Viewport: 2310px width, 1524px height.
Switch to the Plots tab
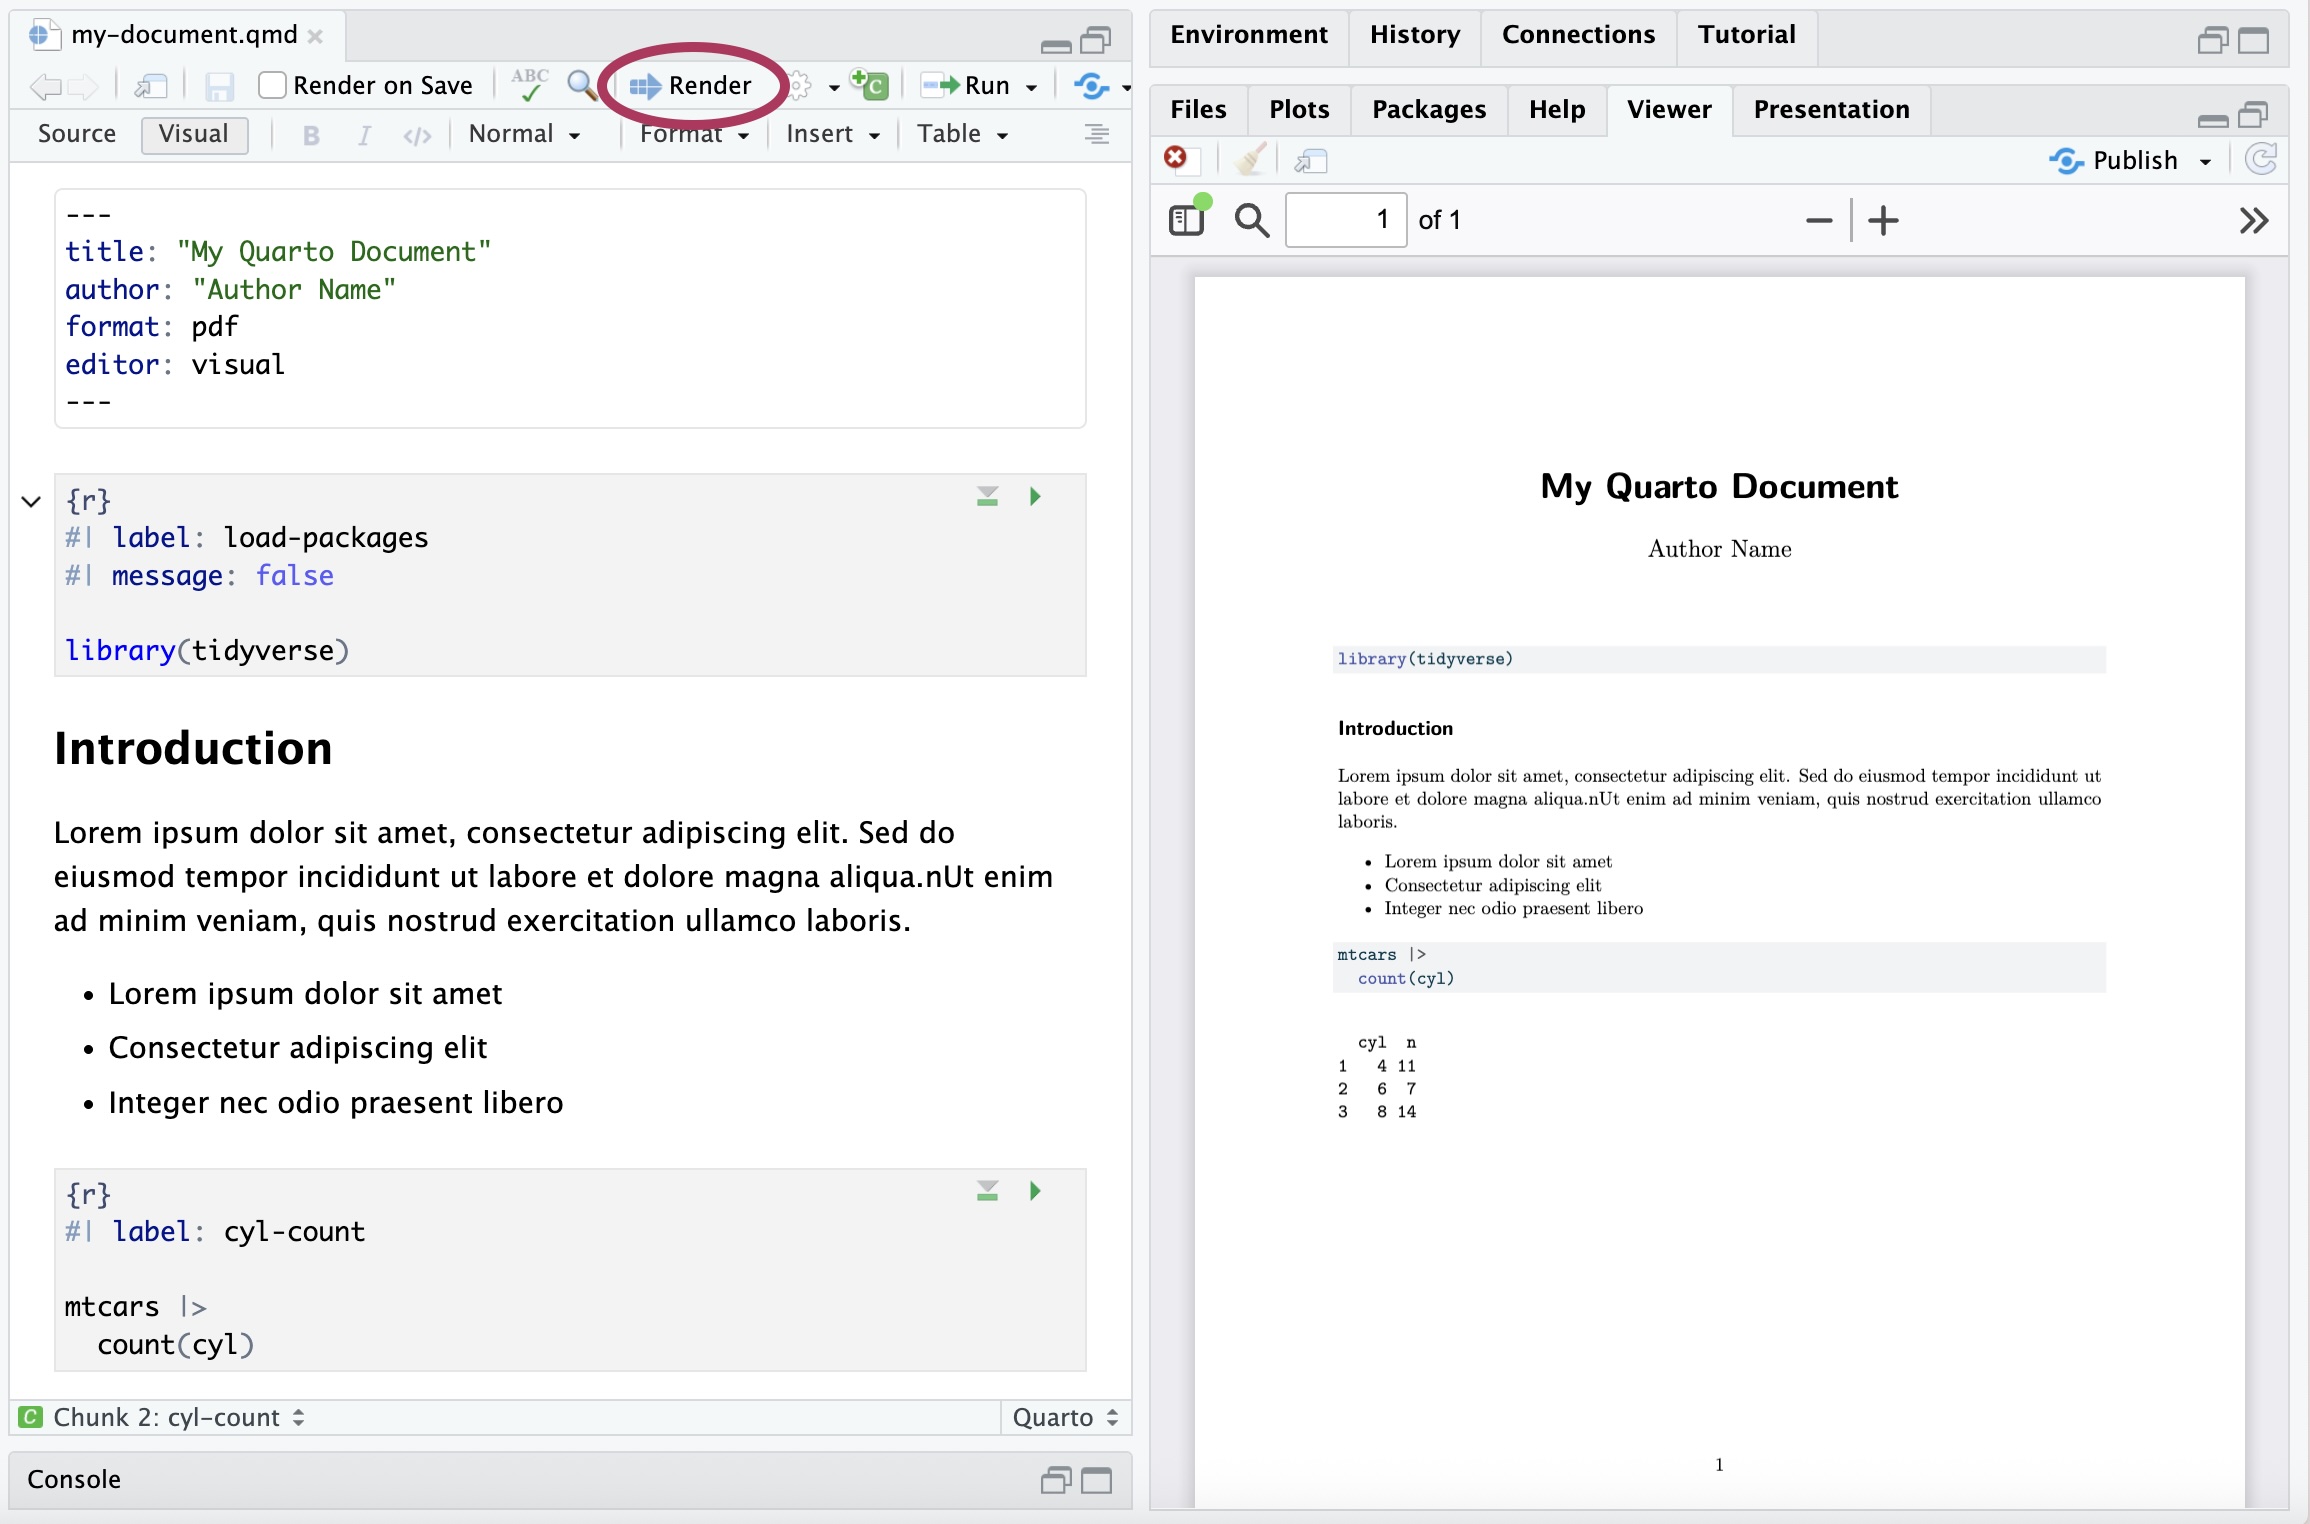[x=1299, y=109]
